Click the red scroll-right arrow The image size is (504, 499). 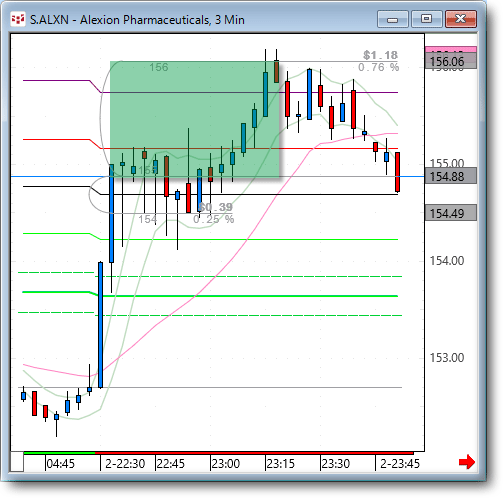tap(466, 462)
